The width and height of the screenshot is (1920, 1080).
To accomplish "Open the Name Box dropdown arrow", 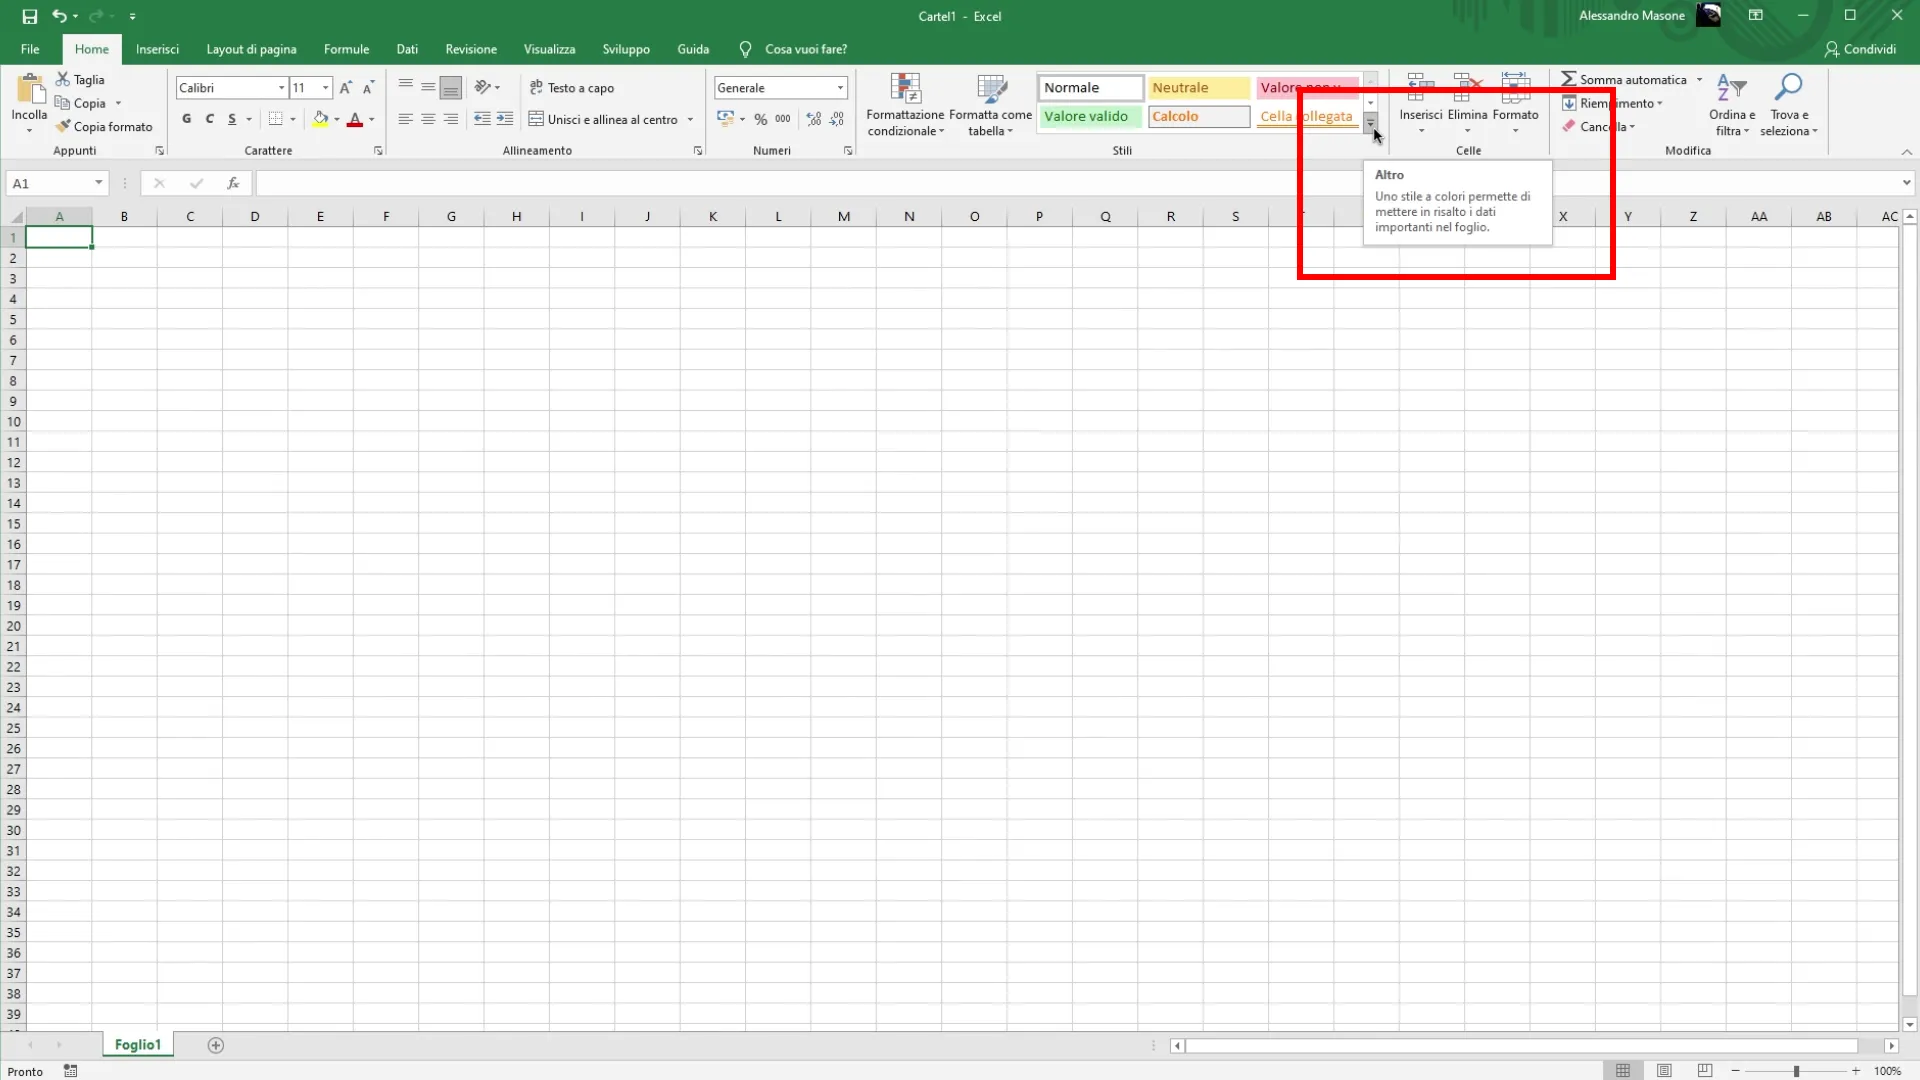I will 98,183.
